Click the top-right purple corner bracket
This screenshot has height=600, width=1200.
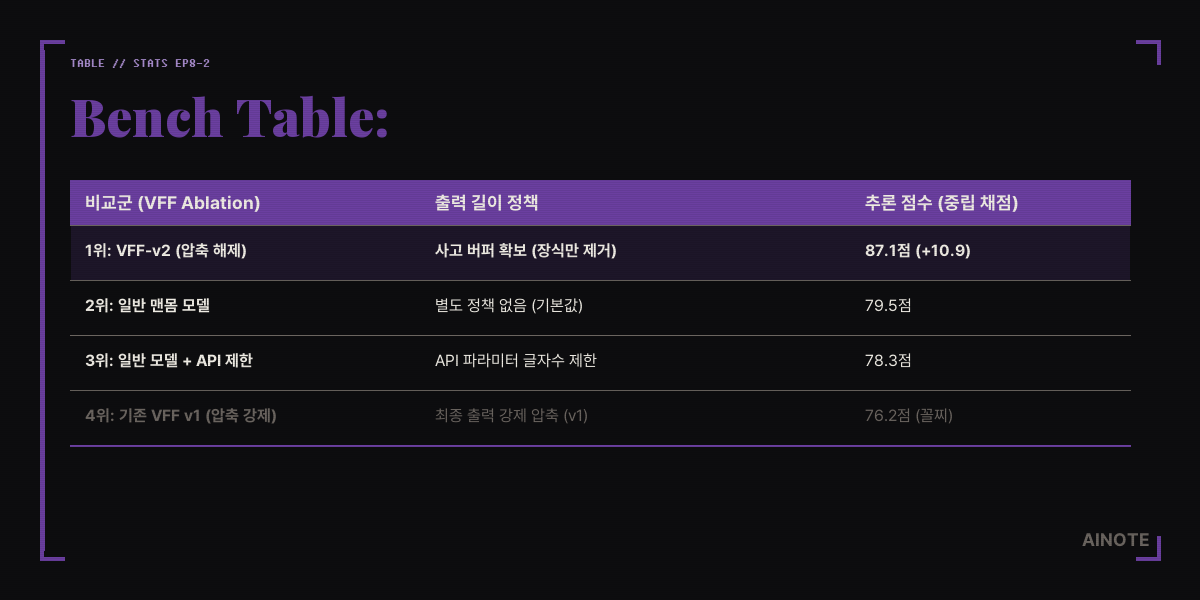pos(1149,52)
